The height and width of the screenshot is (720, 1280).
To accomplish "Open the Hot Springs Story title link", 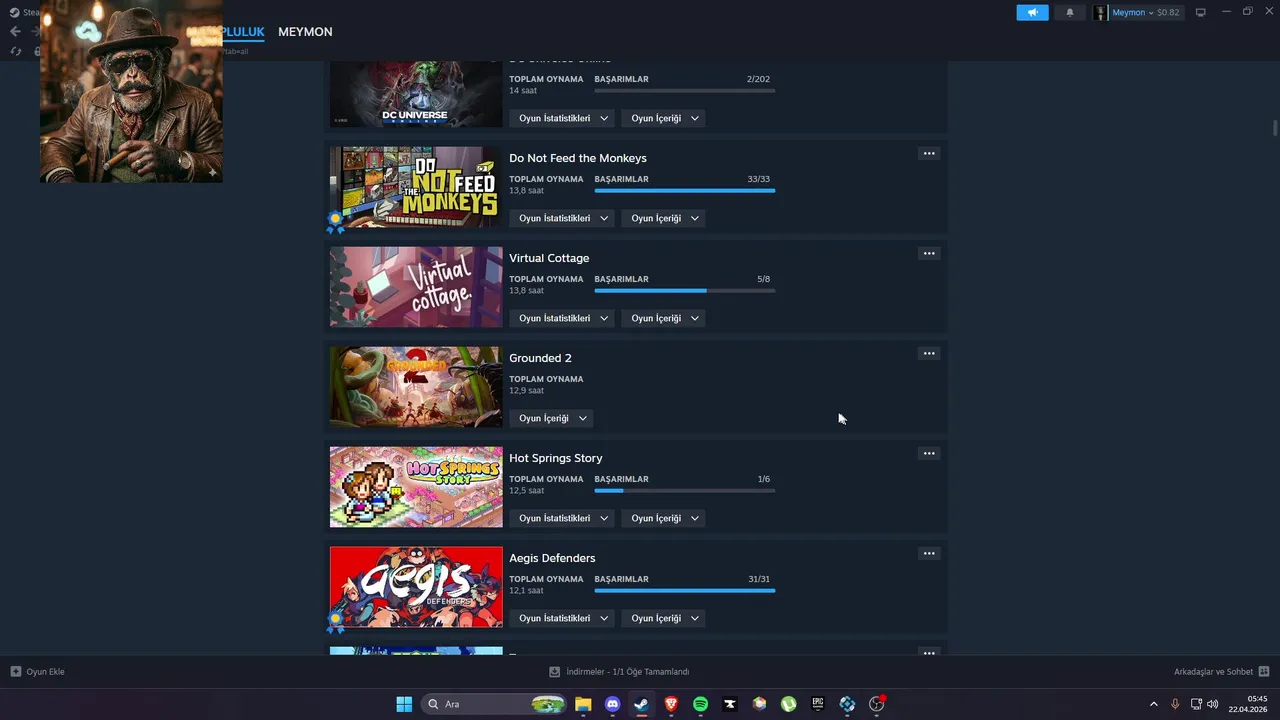I will pyautogui.click(x=556, y=458).
